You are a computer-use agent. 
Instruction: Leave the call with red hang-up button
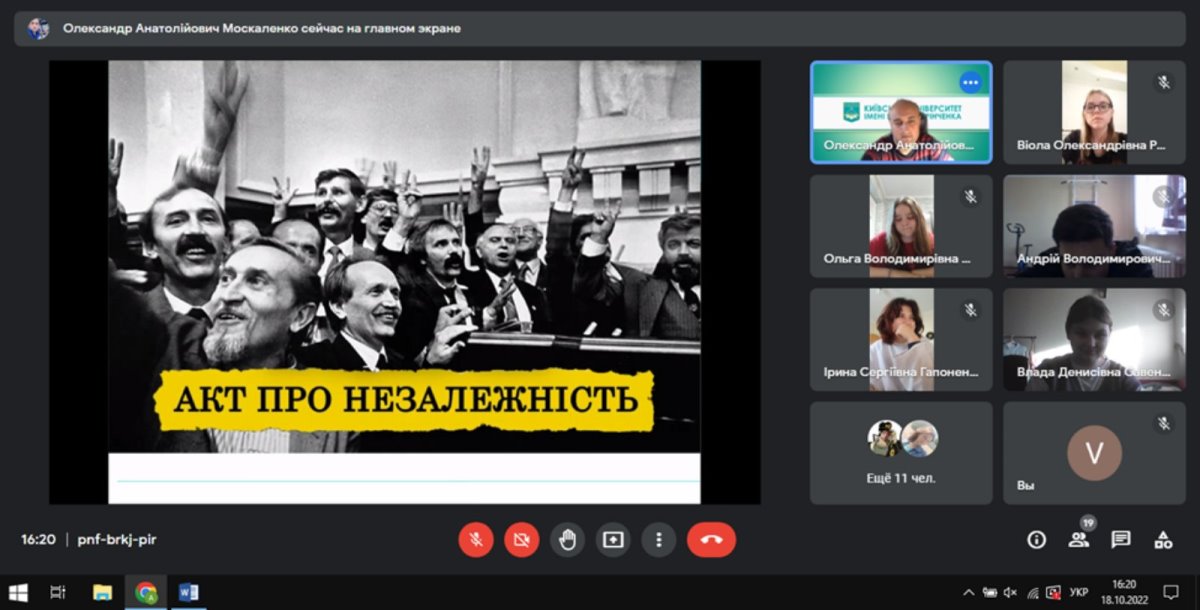(711, 540)
